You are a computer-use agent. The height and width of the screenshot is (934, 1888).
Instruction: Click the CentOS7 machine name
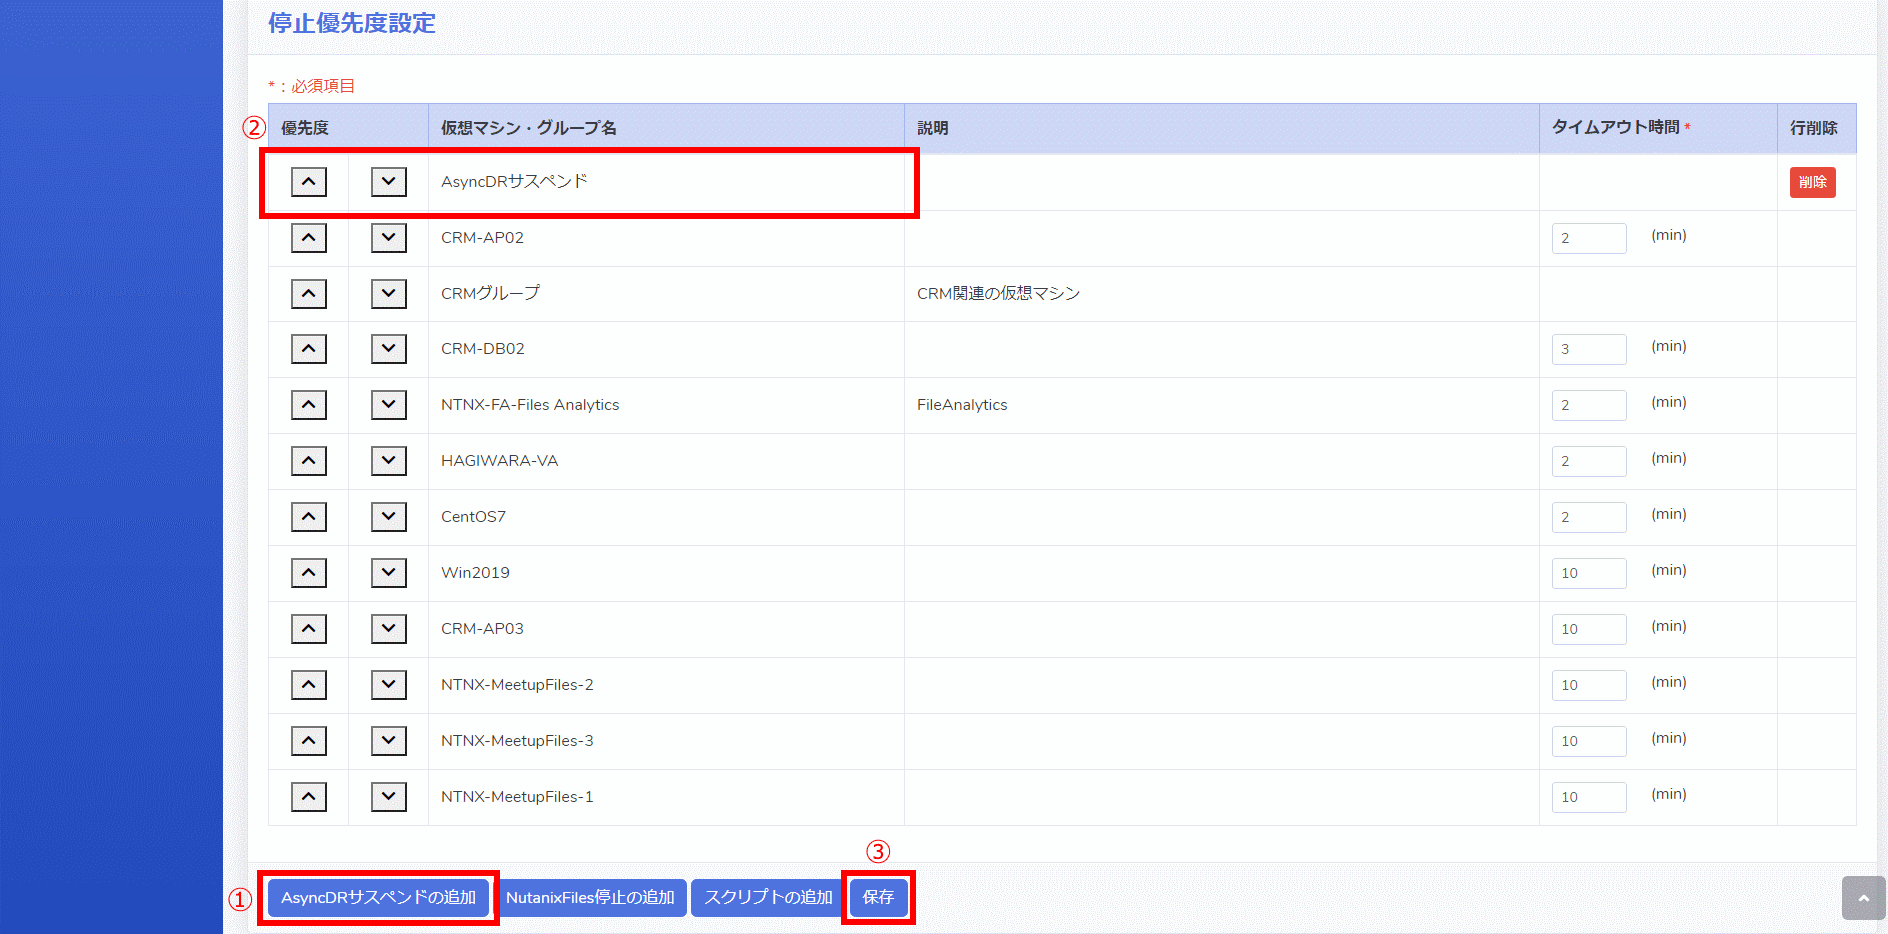click(x=473, y=517)
